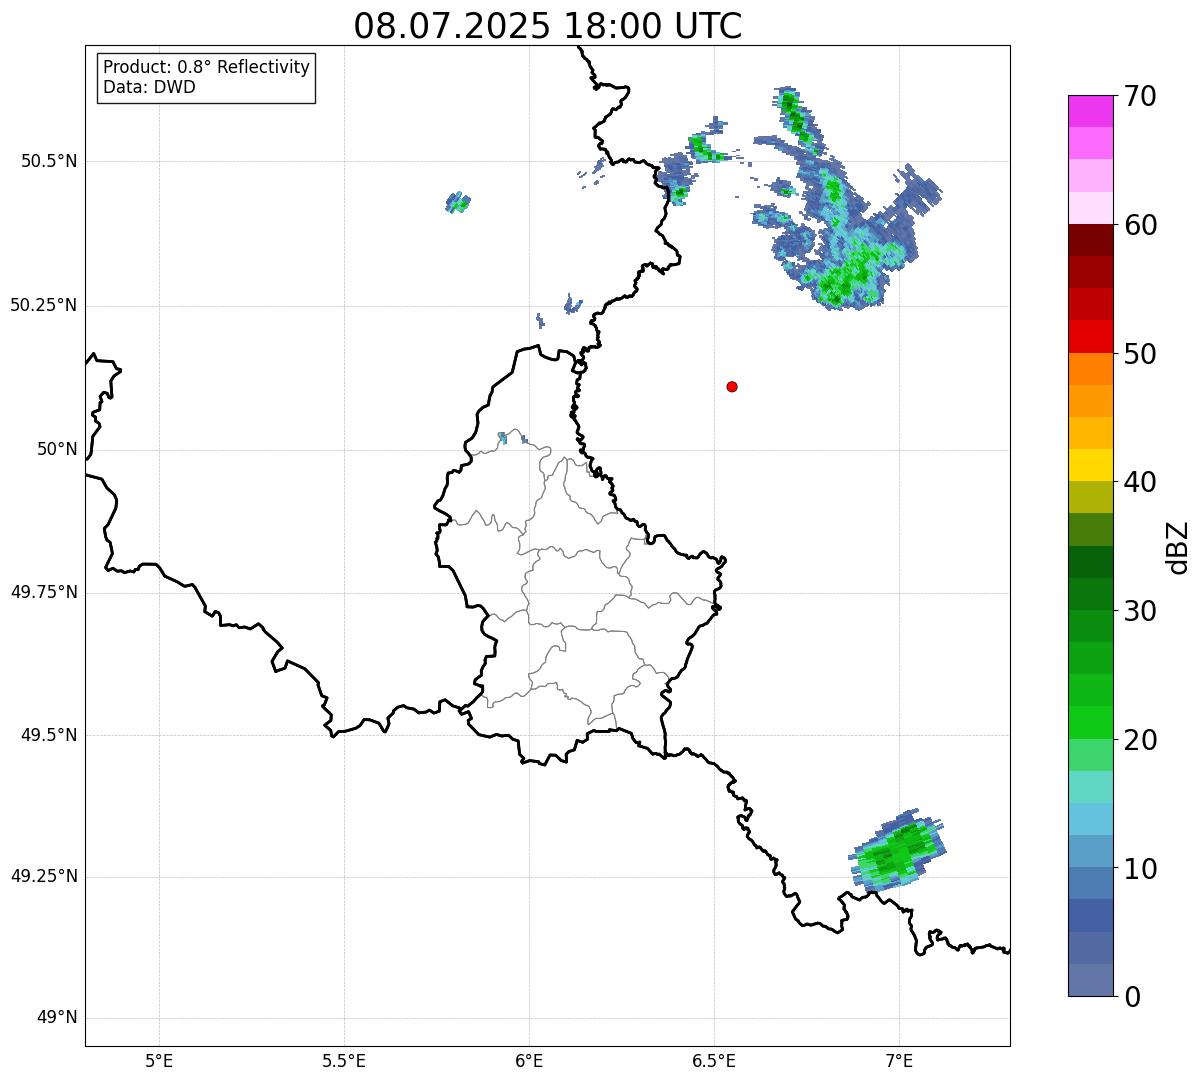The image size is (1202, 1081).
Task: Click the 50.25°N latitude label
Action: (x=43, y=305)
